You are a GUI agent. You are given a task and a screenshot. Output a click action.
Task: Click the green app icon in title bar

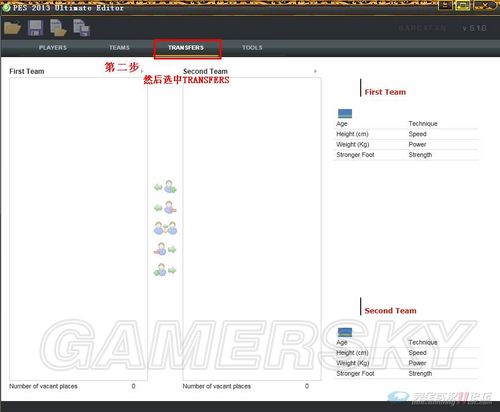[6, 7]
